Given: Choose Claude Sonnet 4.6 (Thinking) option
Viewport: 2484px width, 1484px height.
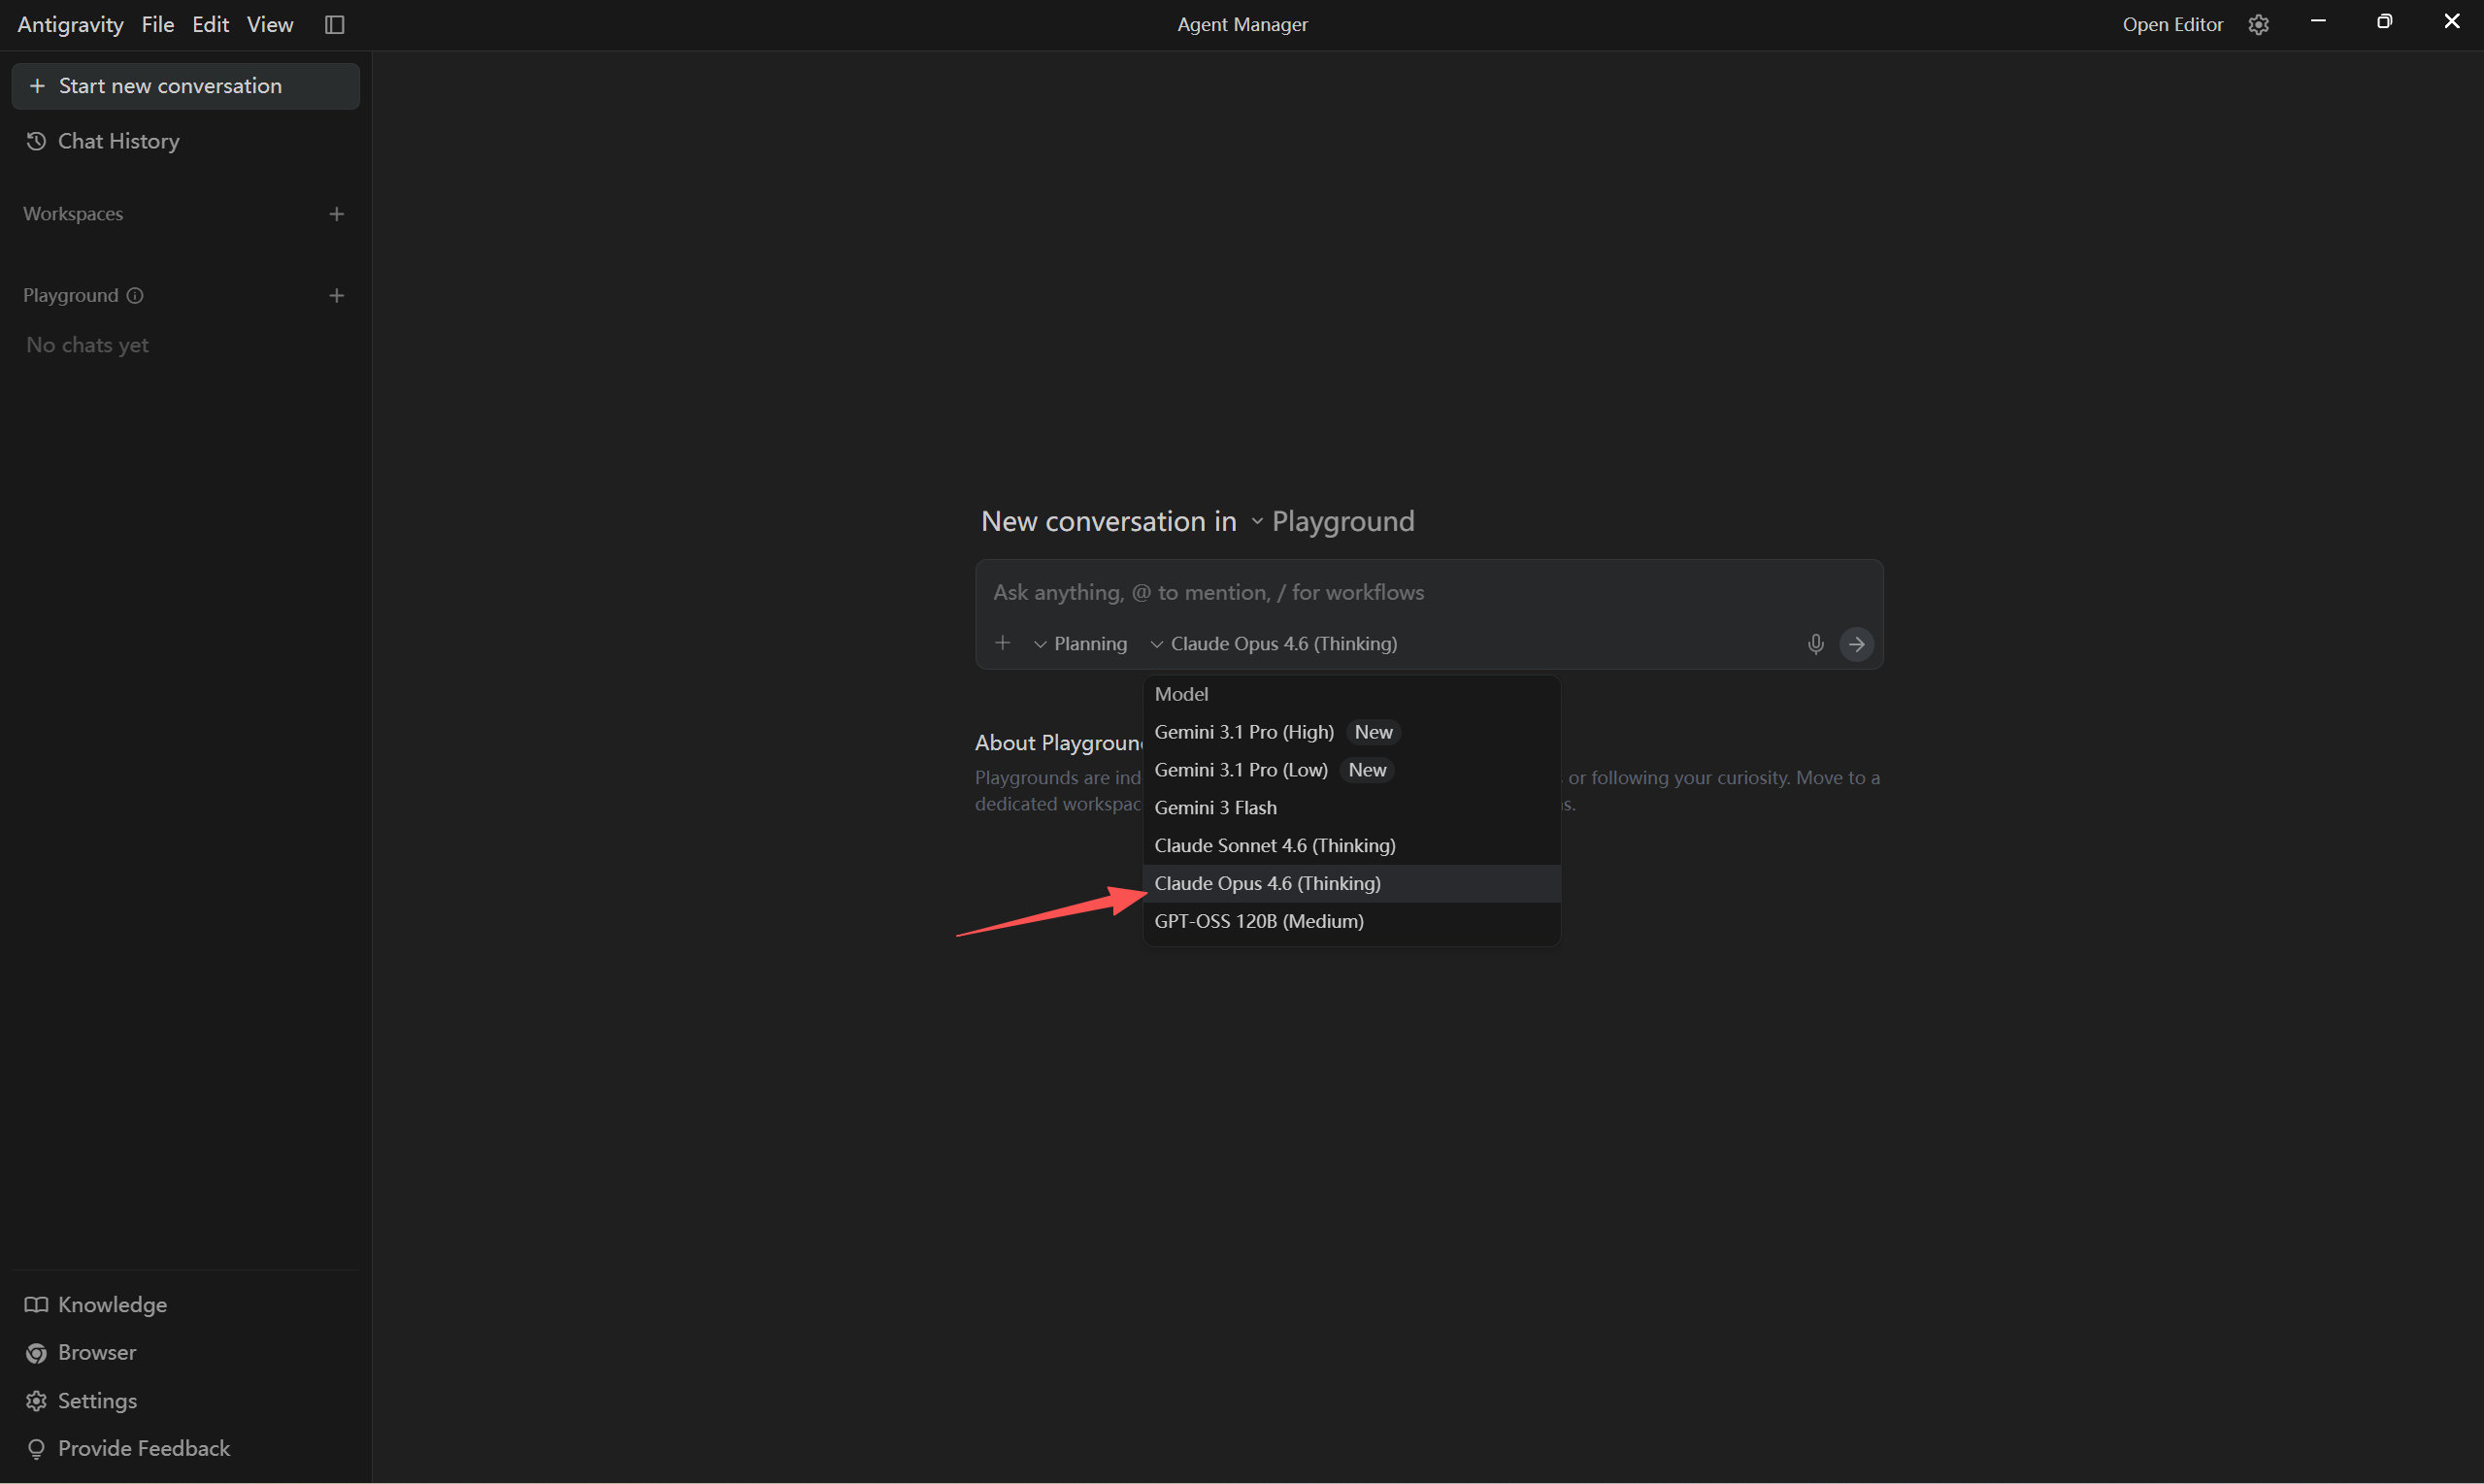Looking at the screenshot, I should click(1274, 846).
